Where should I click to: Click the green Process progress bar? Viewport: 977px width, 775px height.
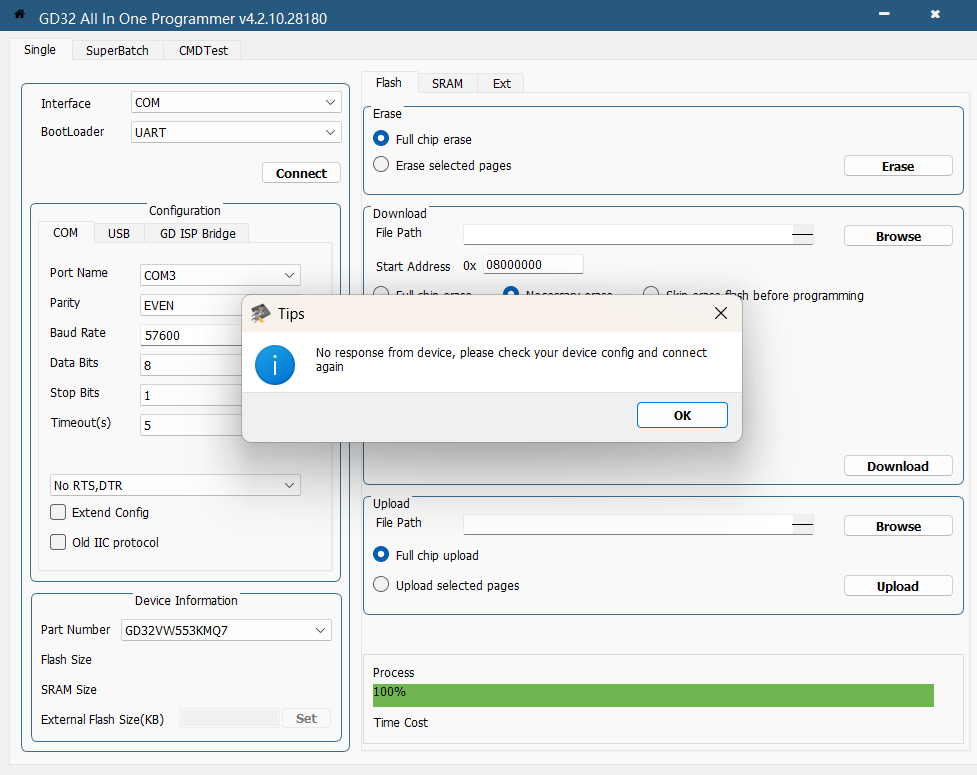[653, 695]
